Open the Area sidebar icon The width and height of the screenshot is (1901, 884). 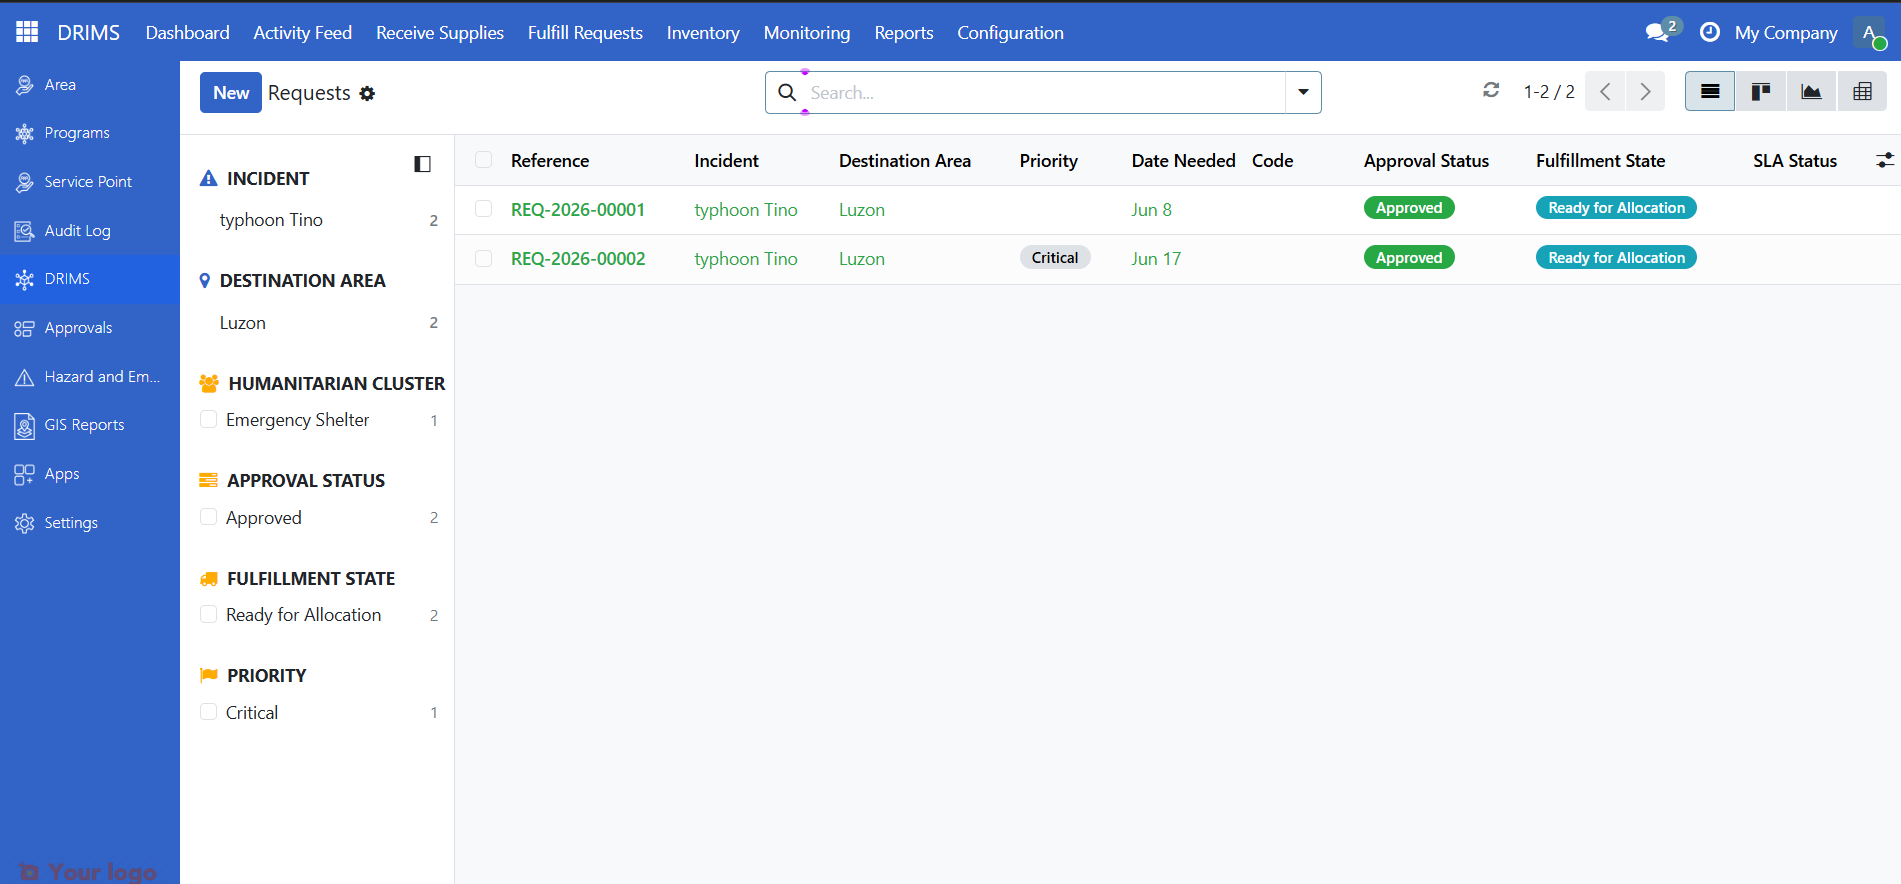click(x=25, y=85)
